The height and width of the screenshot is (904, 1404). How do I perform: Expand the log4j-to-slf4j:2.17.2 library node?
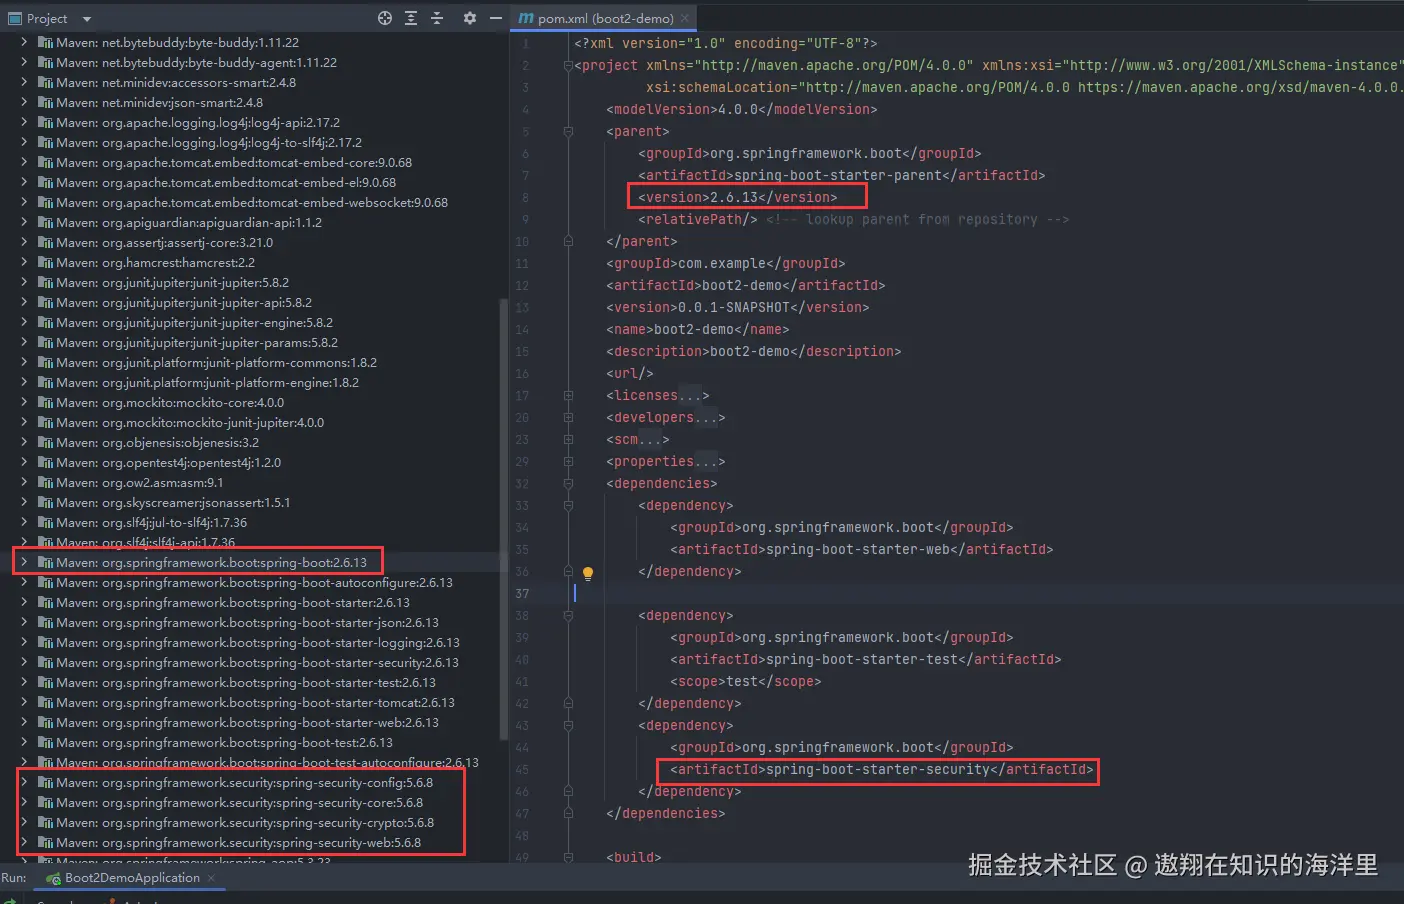pyautogui.click(x=24, y=143)
